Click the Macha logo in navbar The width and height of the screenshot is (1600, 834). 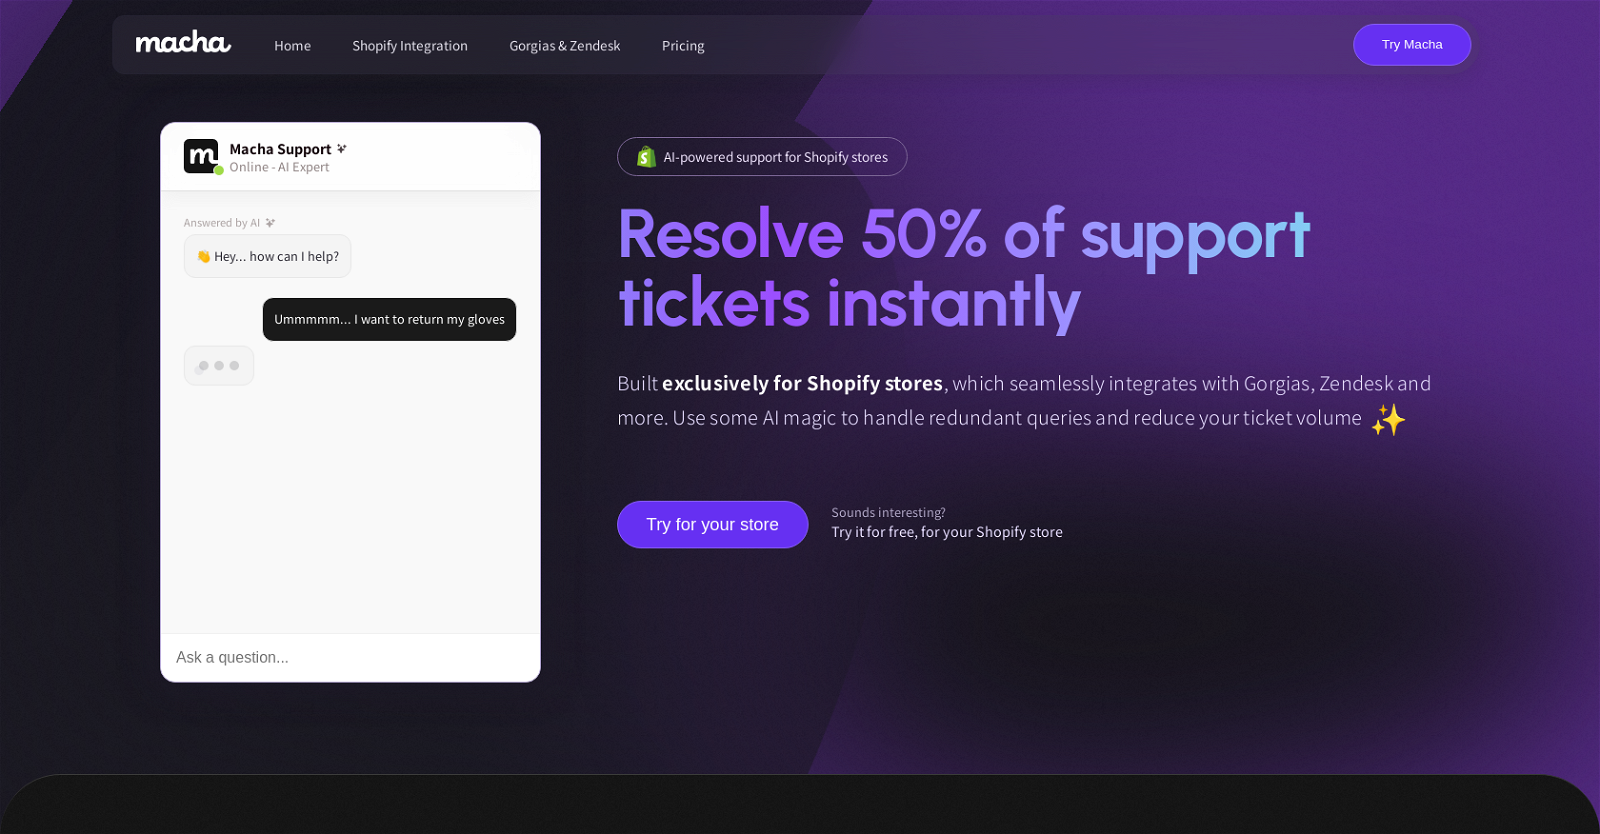pyautogui.click(x=183, y=42)
